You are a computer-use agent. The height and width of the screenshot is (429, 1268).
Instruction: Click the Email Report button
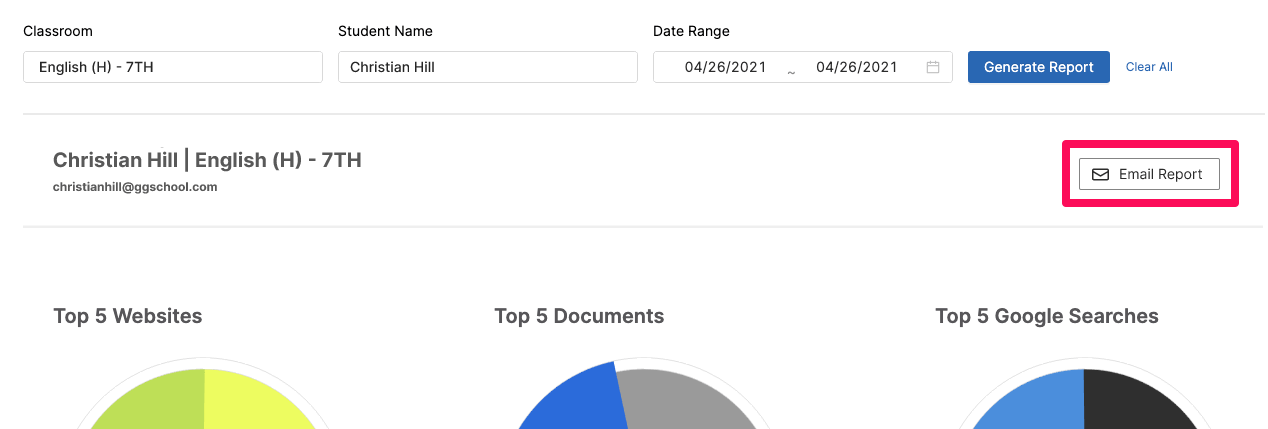1149,174
